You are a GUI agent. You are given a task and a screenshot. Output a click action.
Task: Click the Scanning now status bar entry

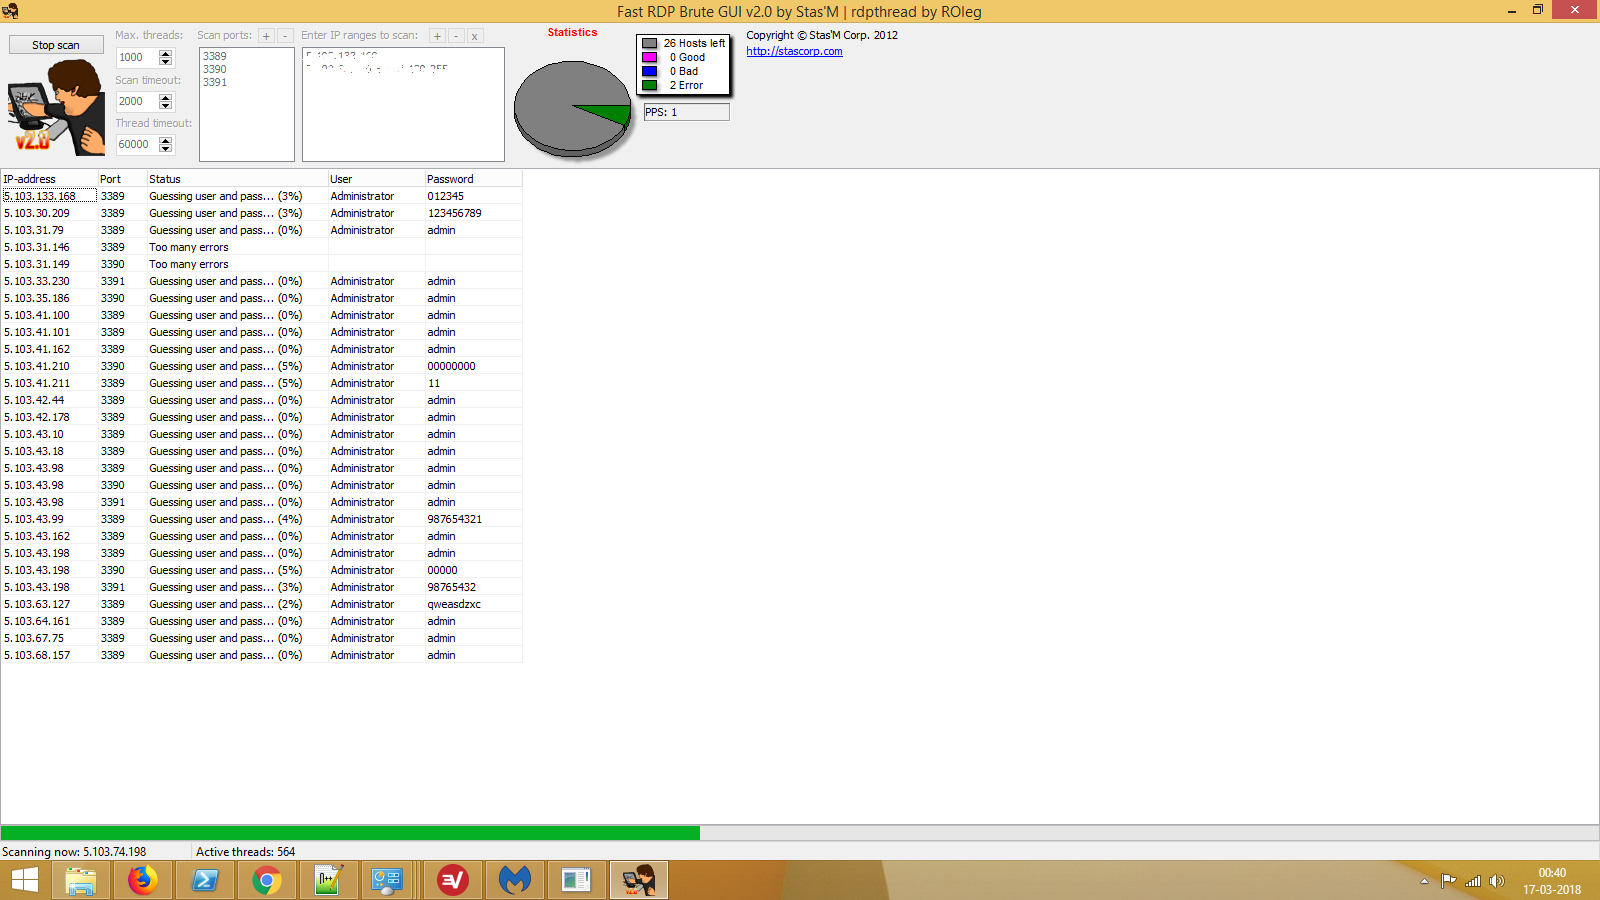pos(74,852)
